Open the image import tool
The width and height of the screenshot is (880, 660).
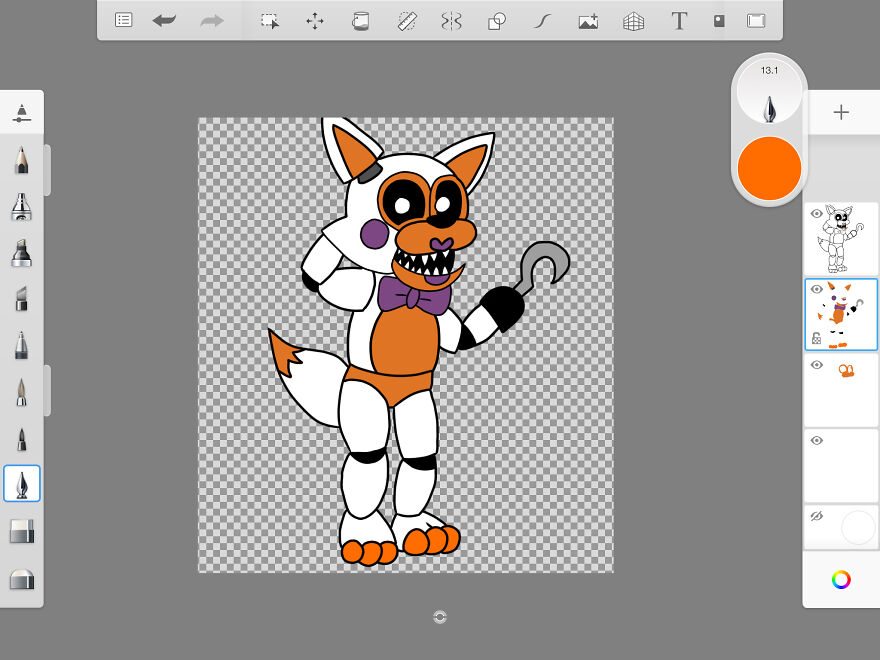(x=588, y=19)
